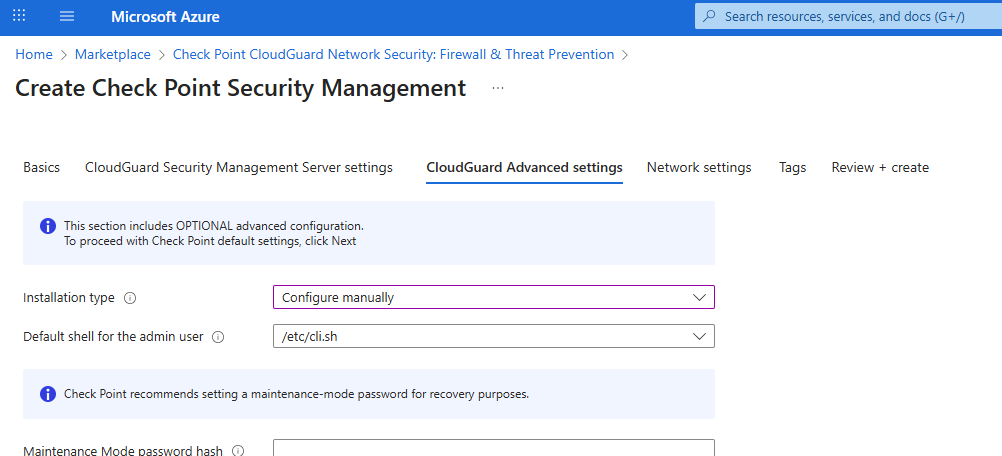Screen dimensions: 1002x456
Task: Click info icon in OPTIONAL advanced configuration banner
Action: tap(47, 226)
